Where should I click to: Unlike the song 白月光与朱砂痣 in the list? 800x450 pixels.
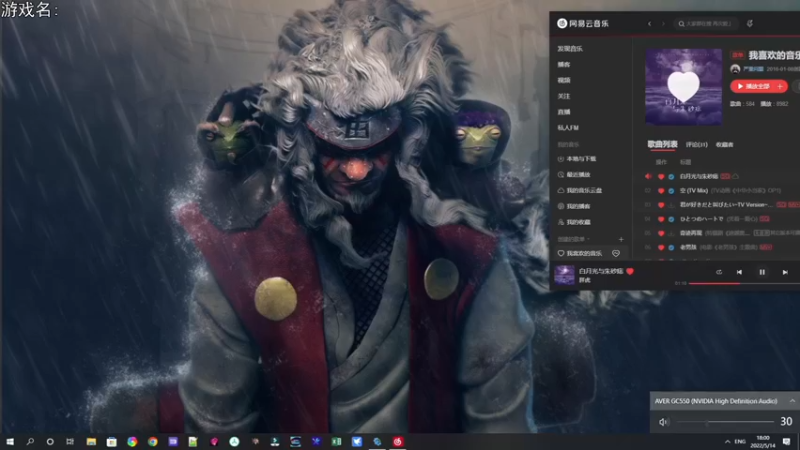click(661, 177)
